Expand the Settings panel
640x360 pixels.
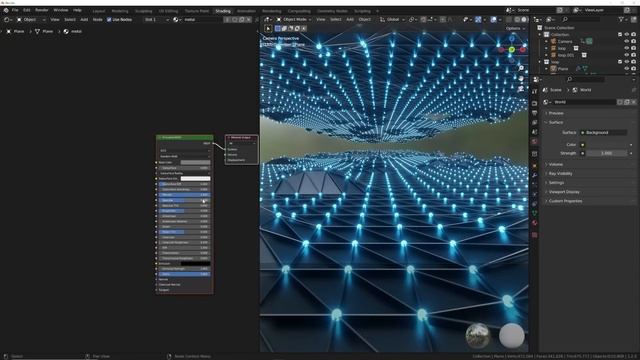556,183
